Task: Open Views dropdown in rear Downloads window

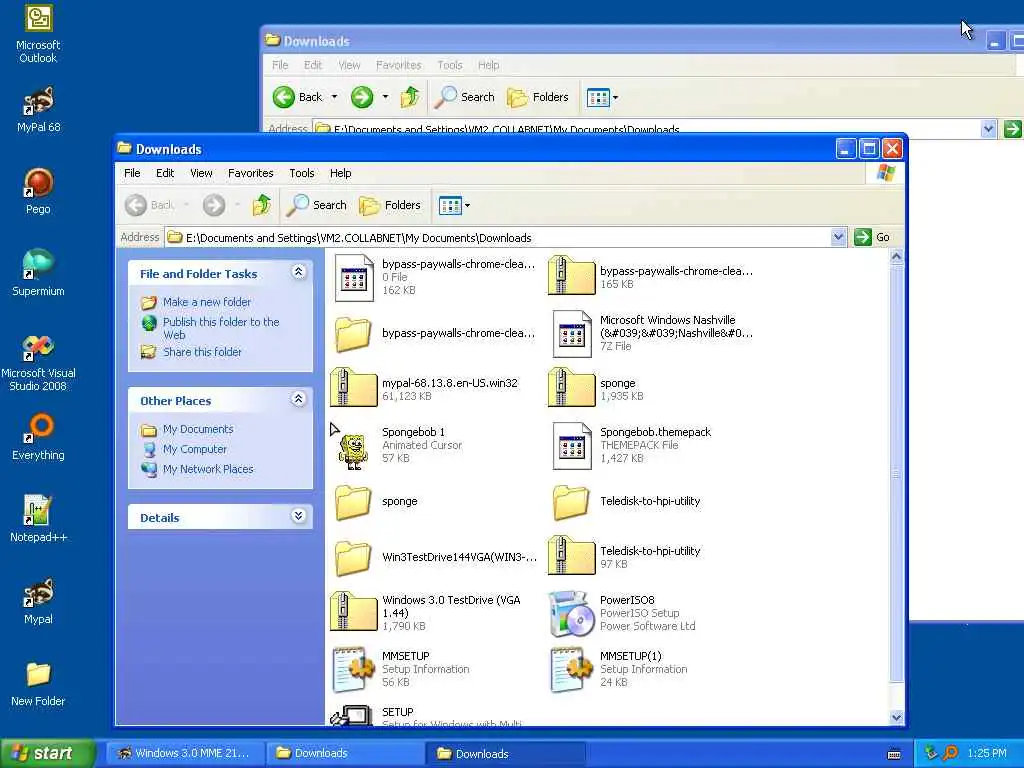Action: click(602, 97)
